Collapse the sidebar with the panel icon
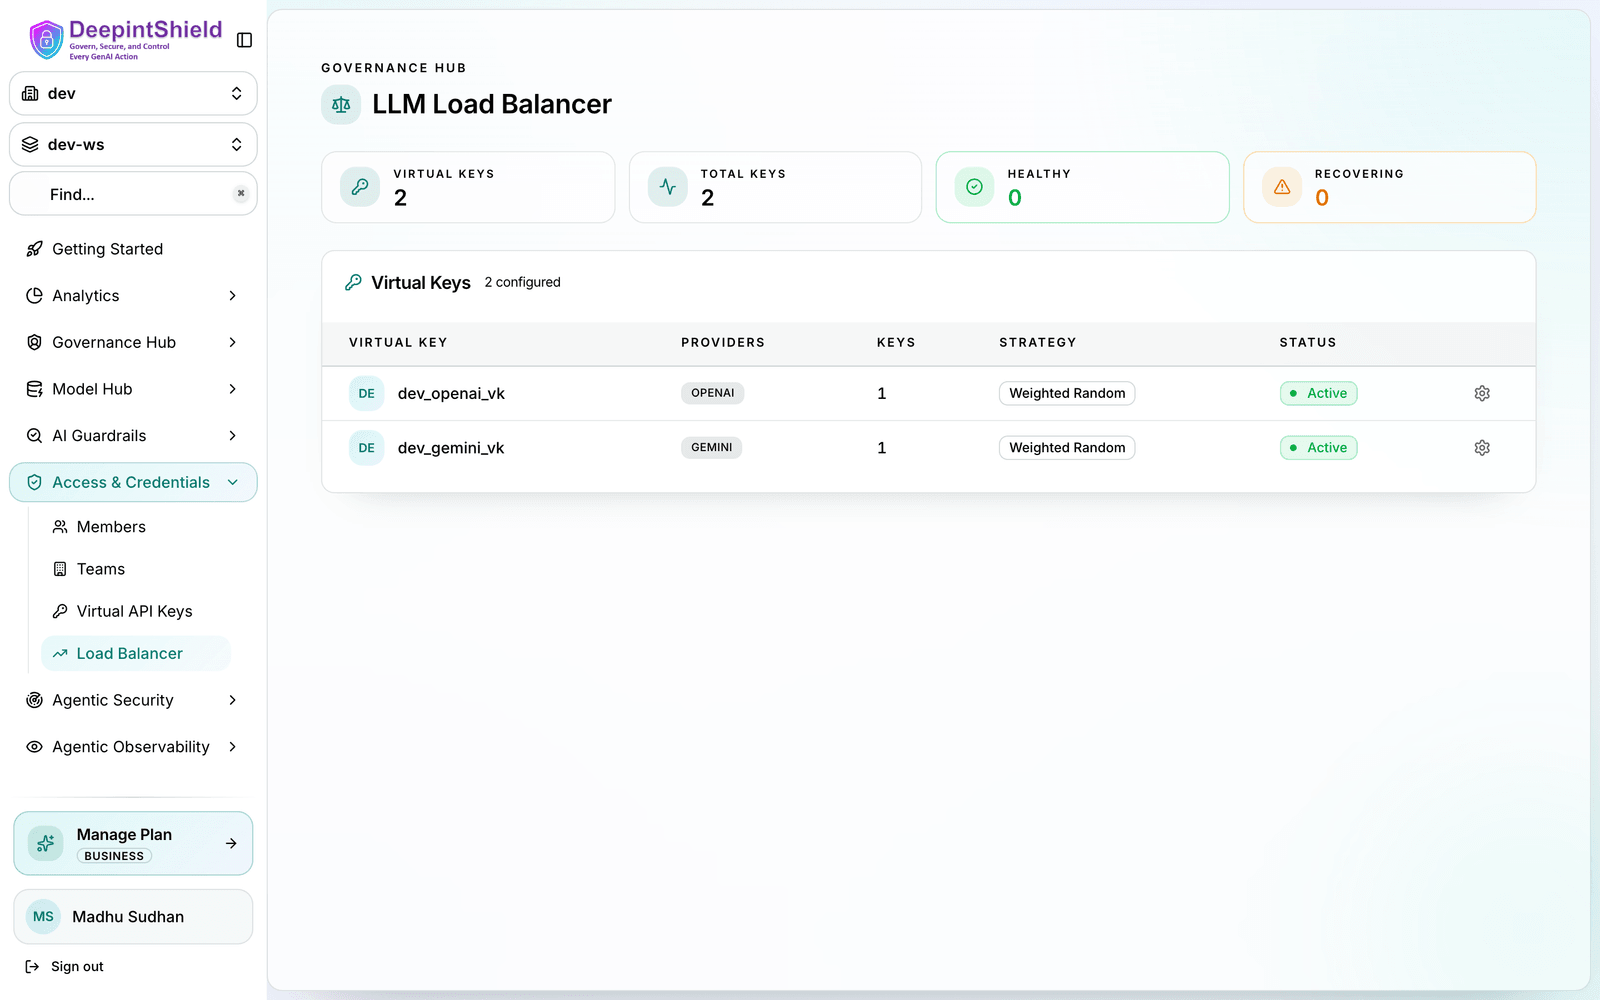This screenshot has height=1000, width=1600. tap(244, 40)
